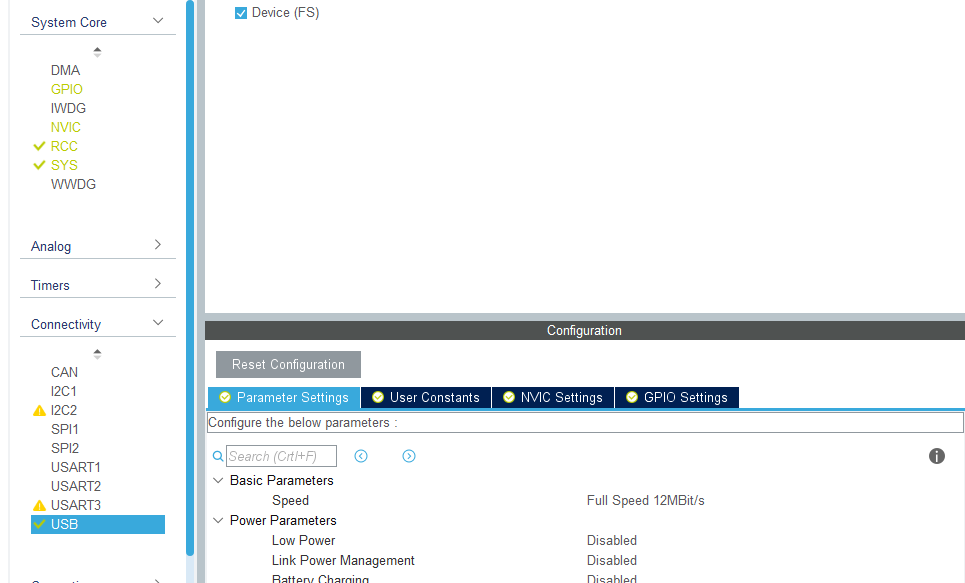Select the highlighted USB peripheral
965x583 pixels.
98,525
